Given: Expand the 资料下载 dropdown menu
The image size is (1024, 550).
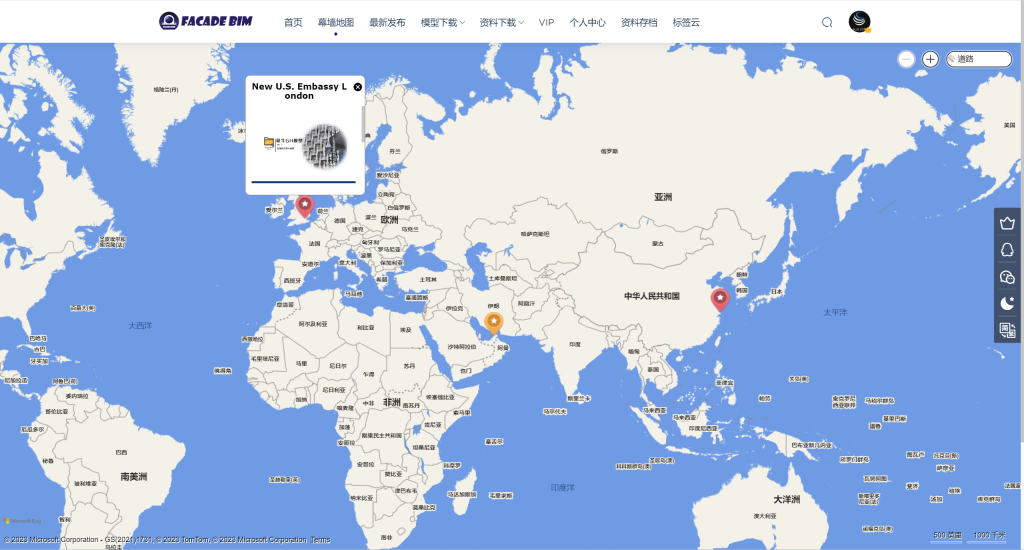Looking at the screenshot, I should tap(502, 22).
